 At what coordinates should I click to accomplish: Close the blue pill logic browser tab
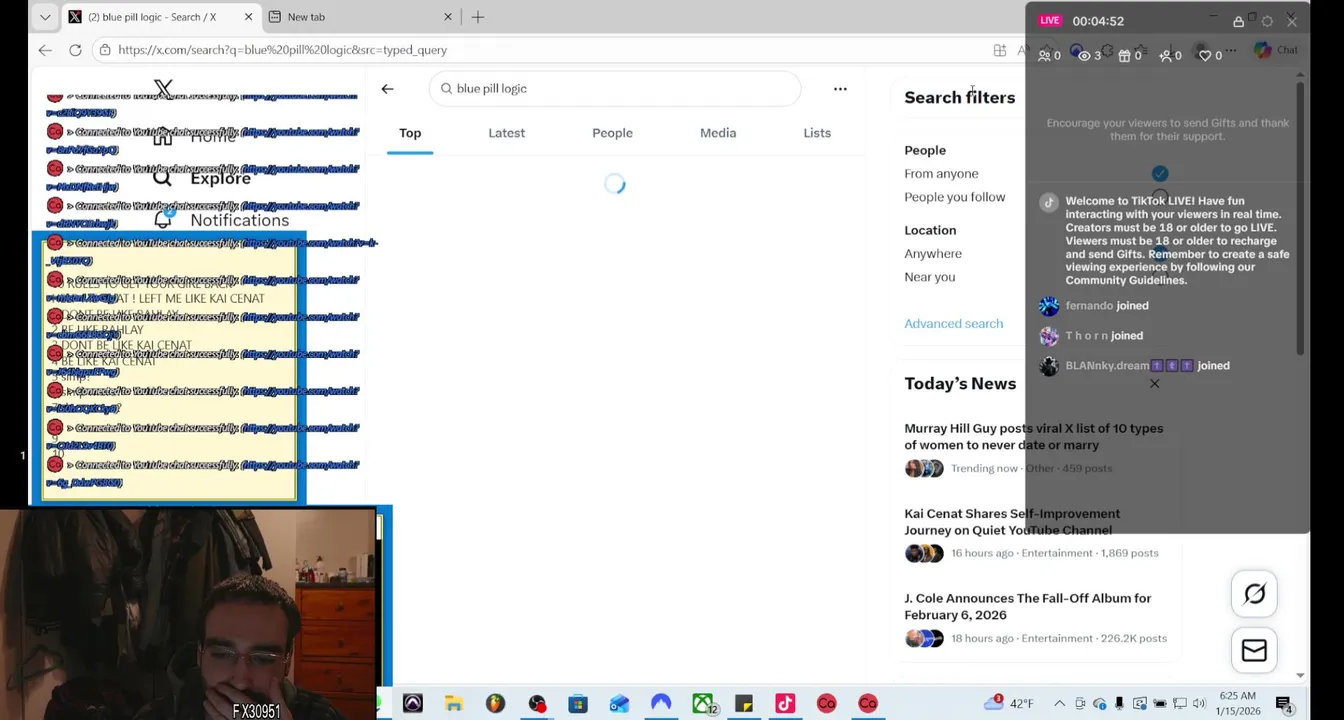click(x=248, y=17)
